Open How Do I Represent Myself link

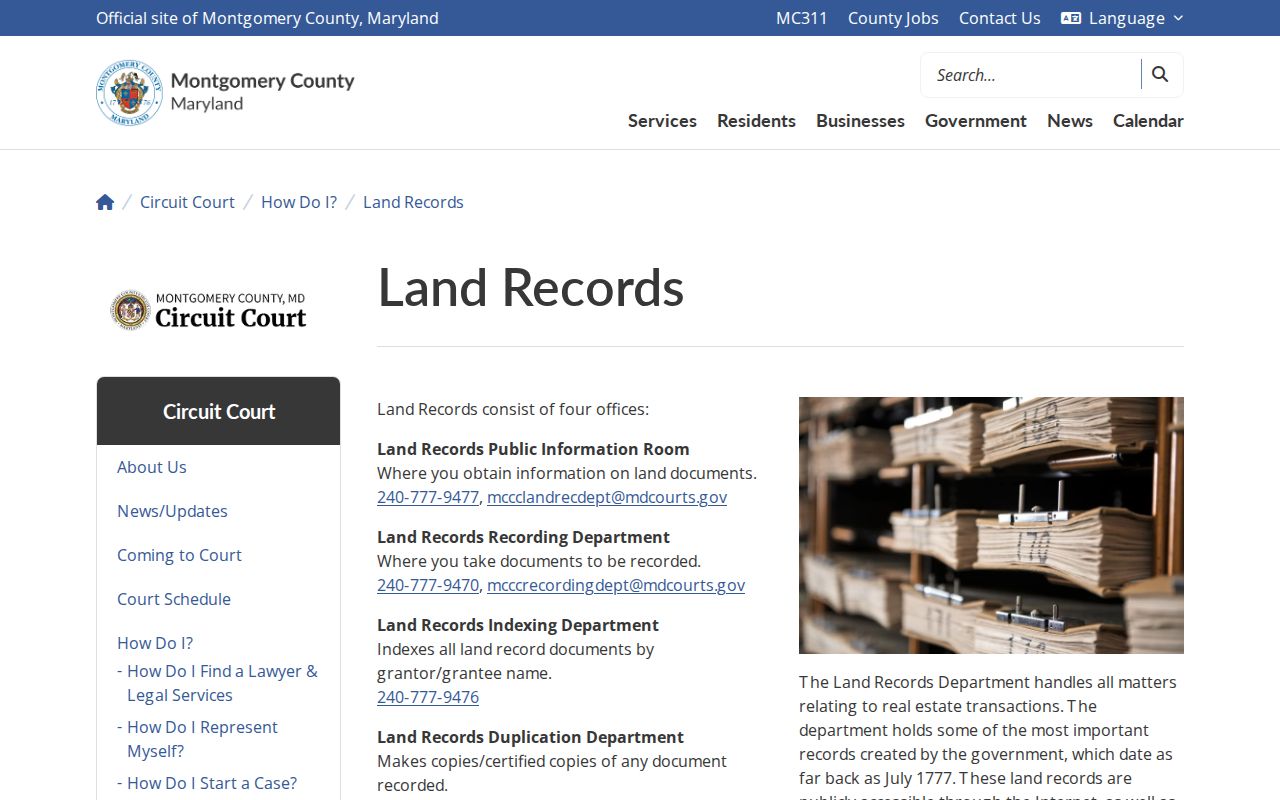coord(202,739)
